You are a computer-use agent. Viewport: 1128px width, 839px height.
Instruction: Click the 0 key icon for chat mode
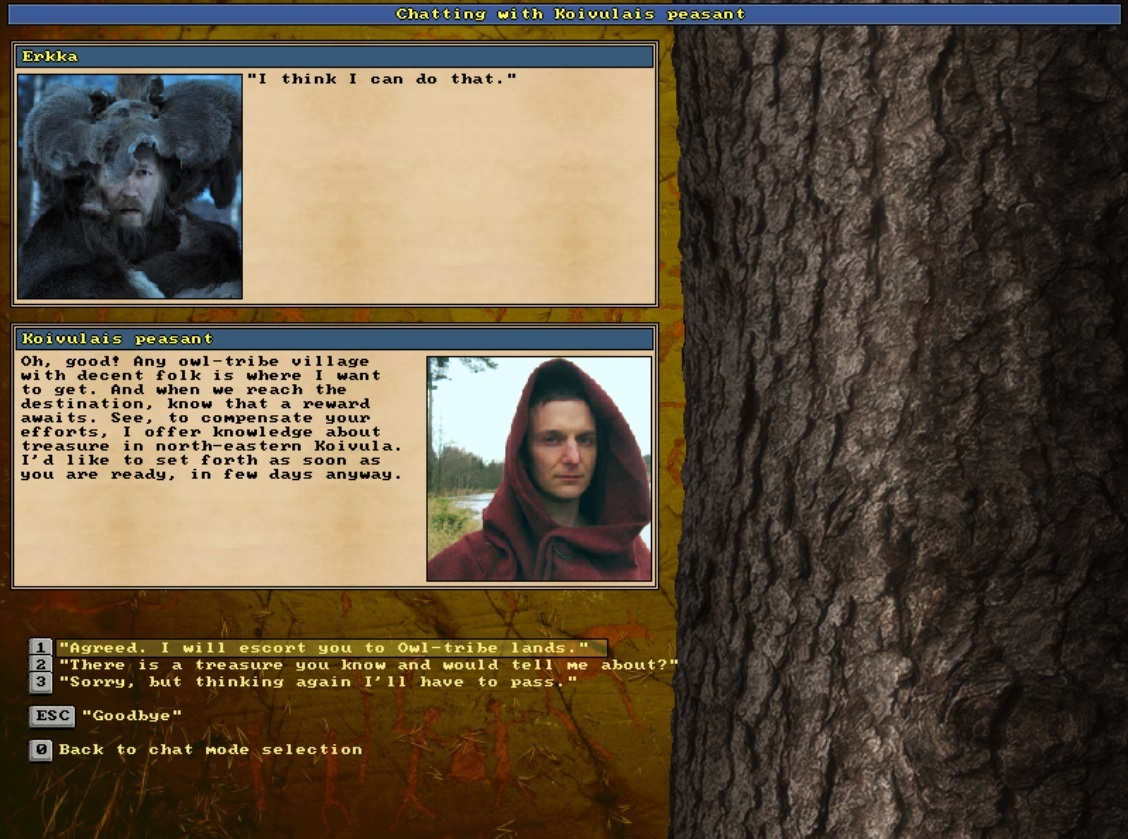(40, 750)
